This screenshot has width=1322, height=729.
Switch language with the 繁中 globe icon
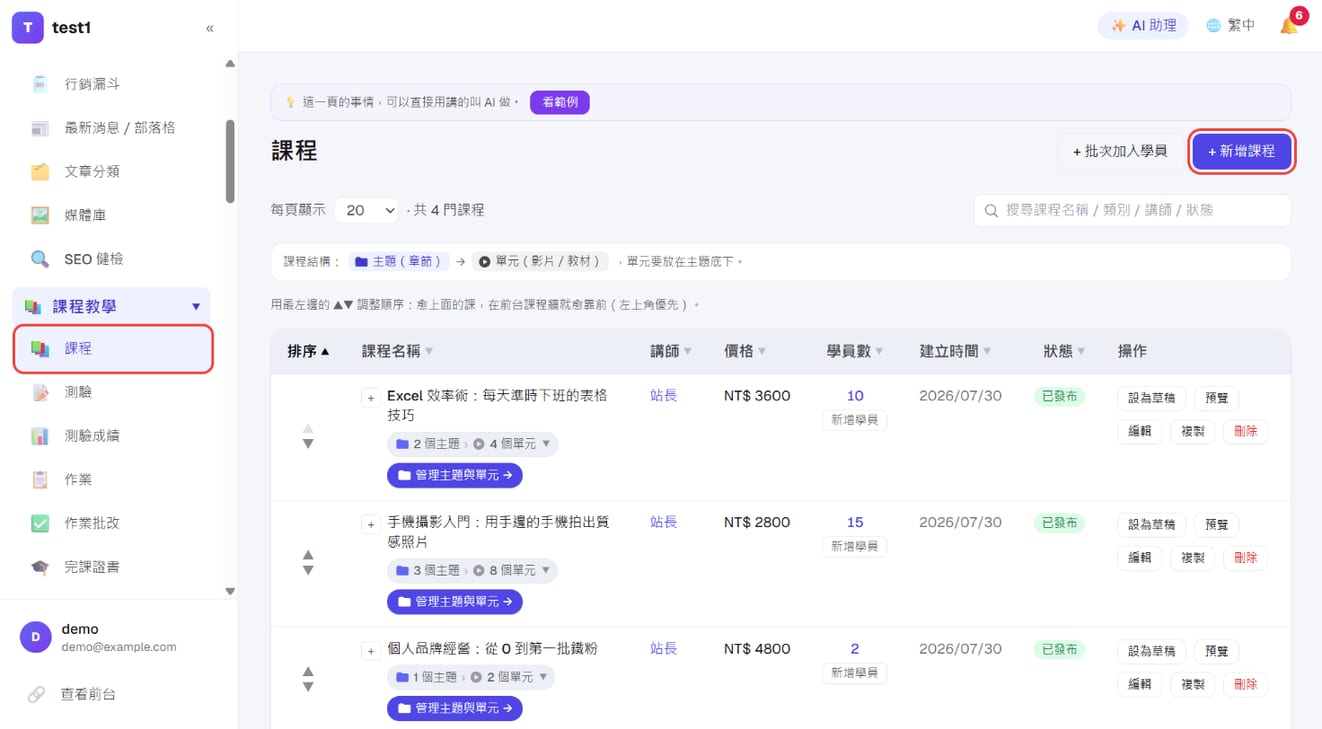1231,26
